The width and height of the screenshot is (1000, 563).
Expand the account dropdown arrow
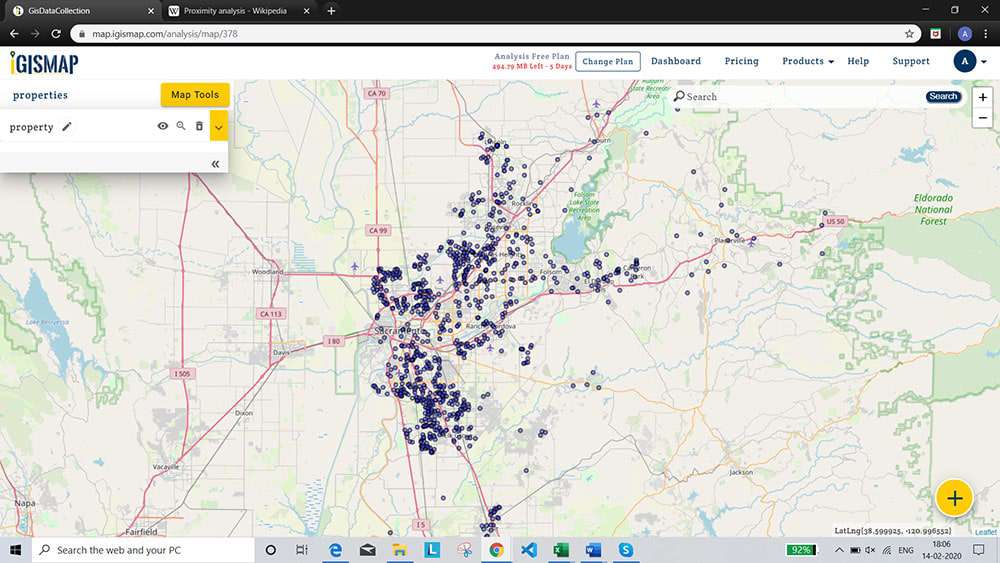click(x=983, y=62)
